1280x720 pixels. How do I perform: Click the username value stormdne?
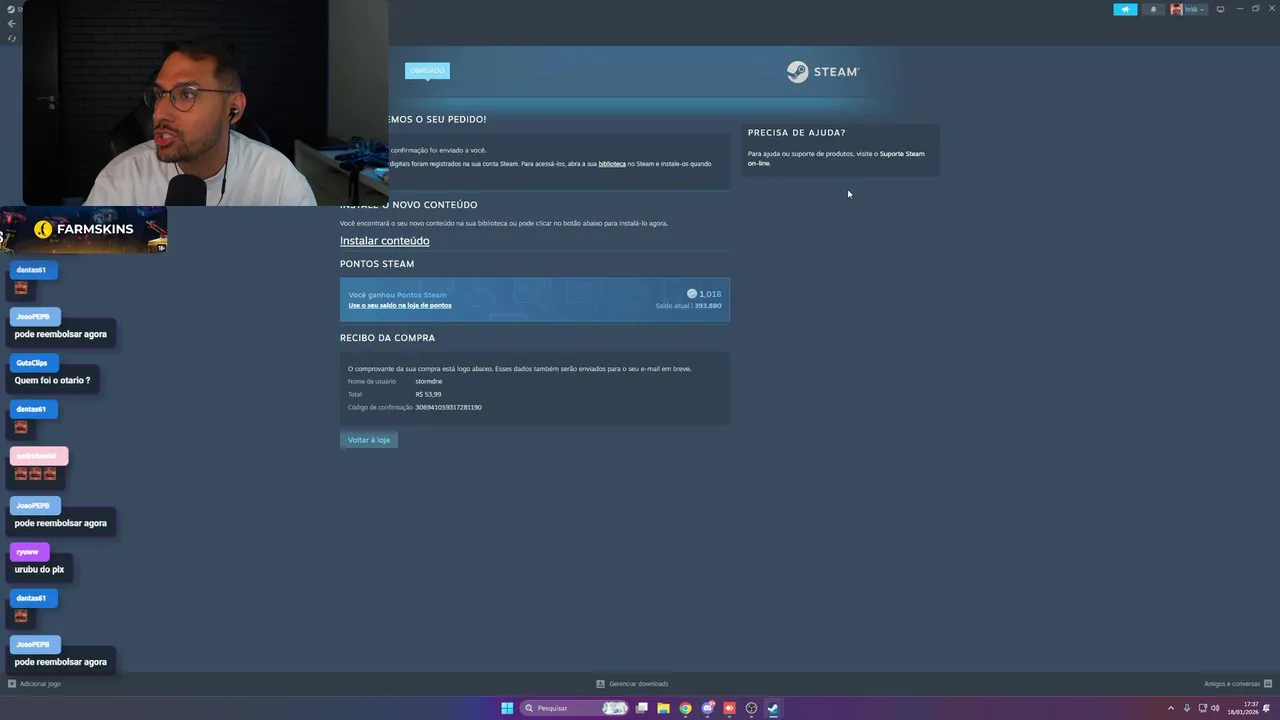tap(428, 381)
